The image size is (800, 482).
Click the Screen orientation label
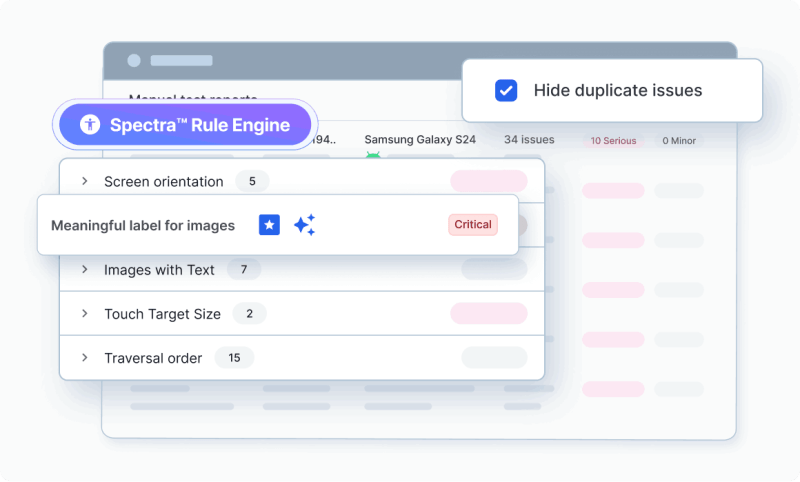[x=164, y=182]
